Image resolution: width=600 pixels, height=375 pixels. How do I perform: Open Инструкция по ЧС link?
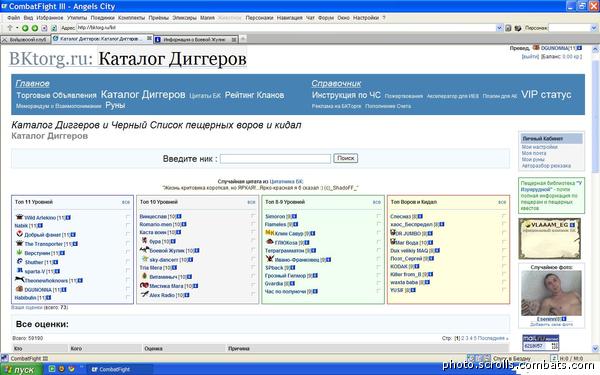point(346,95)
